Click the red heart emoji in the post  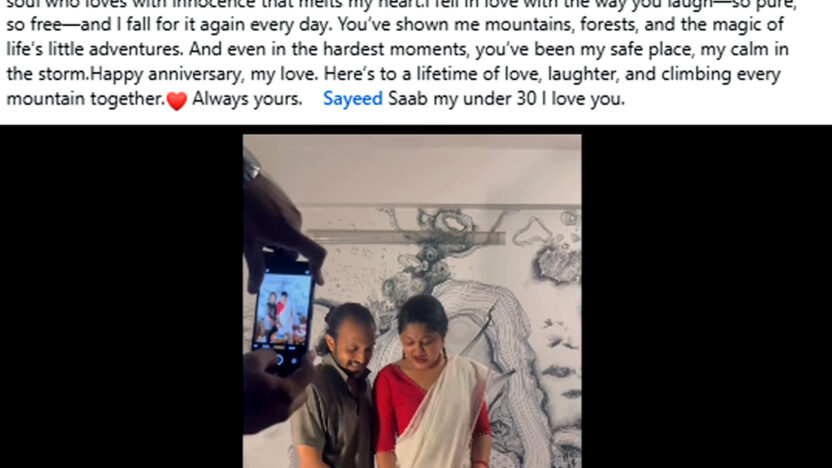pyautogui.click(x=177, y=100)
